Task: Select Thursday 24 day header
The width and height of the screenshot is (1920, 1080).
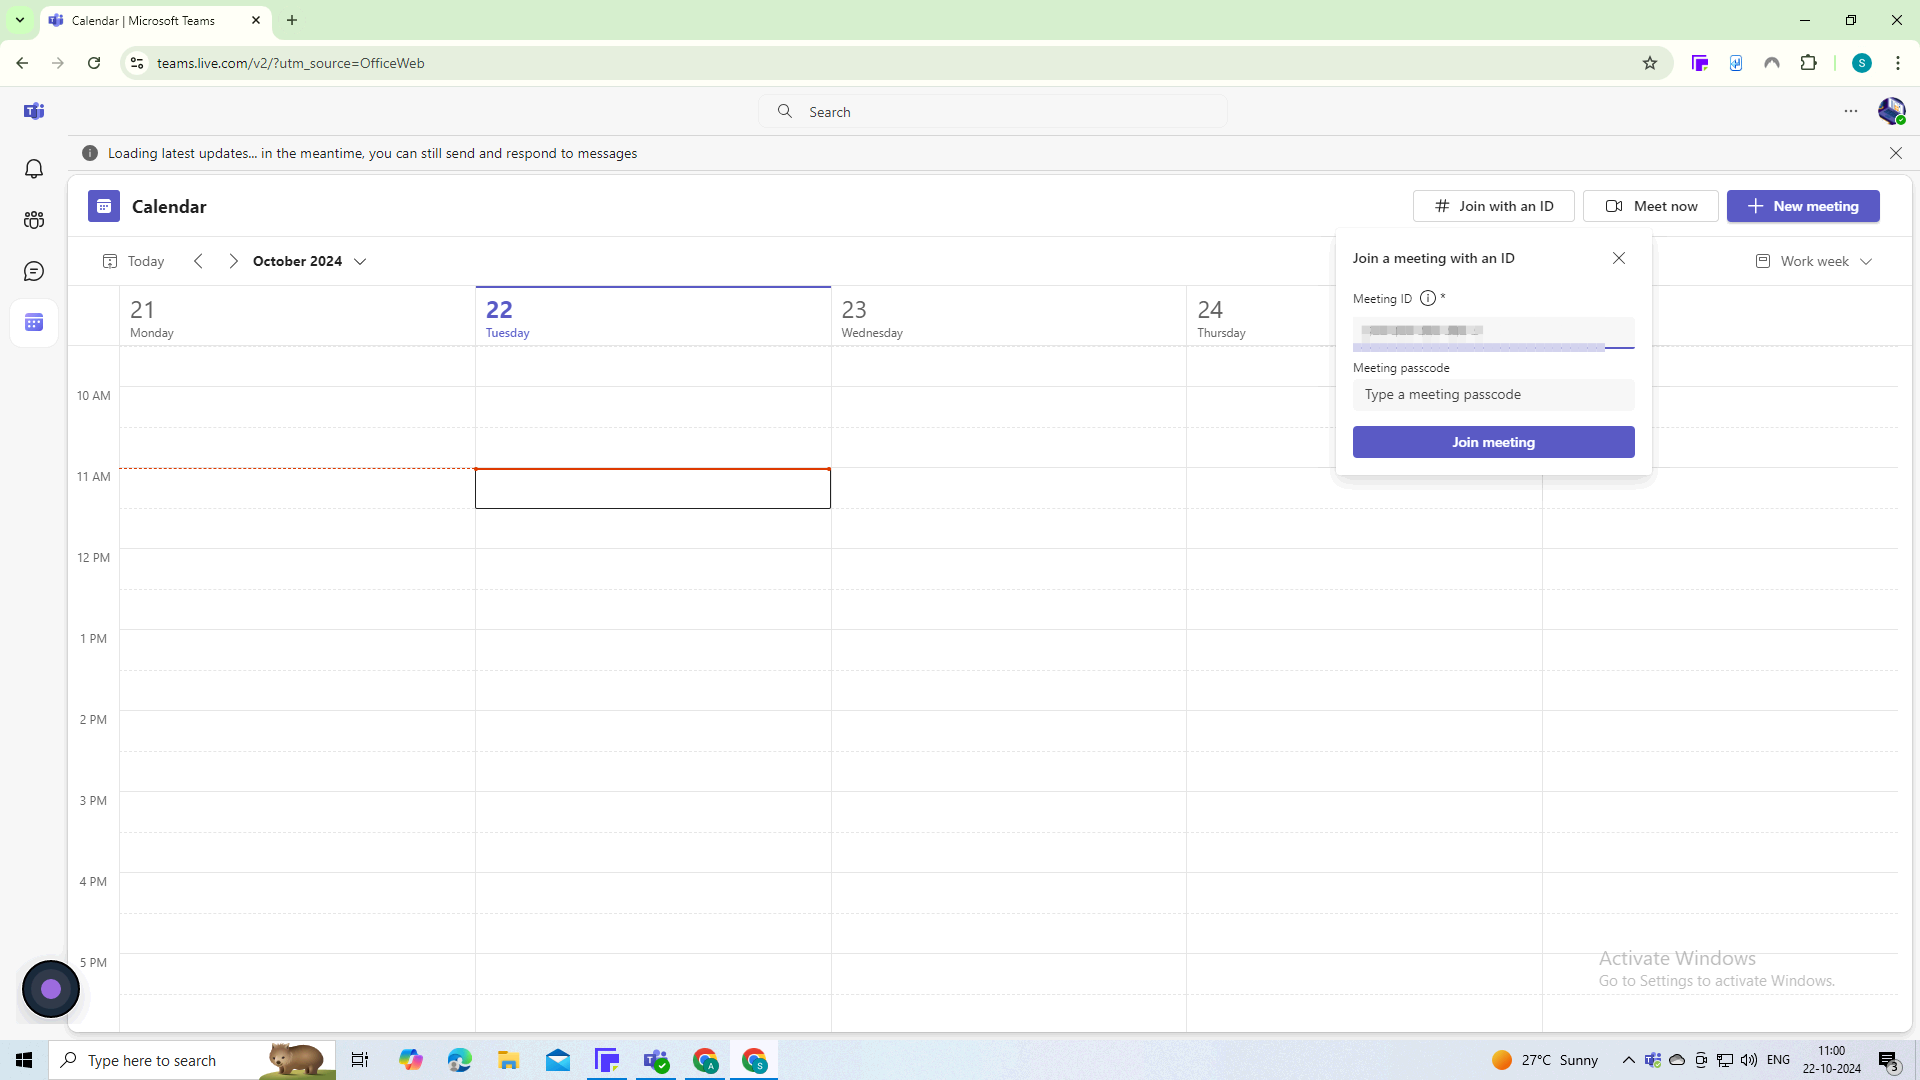Action: click(x=1262, y=317)
